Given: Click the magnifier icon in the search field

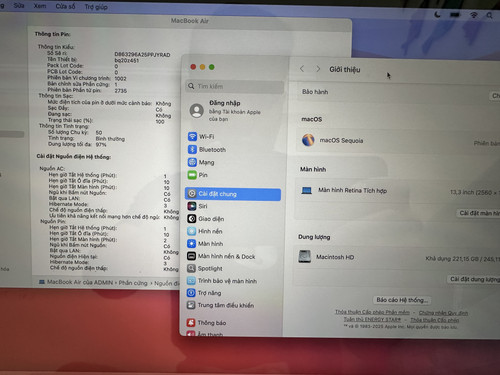Looking at the screenshot, I should 191,86.
